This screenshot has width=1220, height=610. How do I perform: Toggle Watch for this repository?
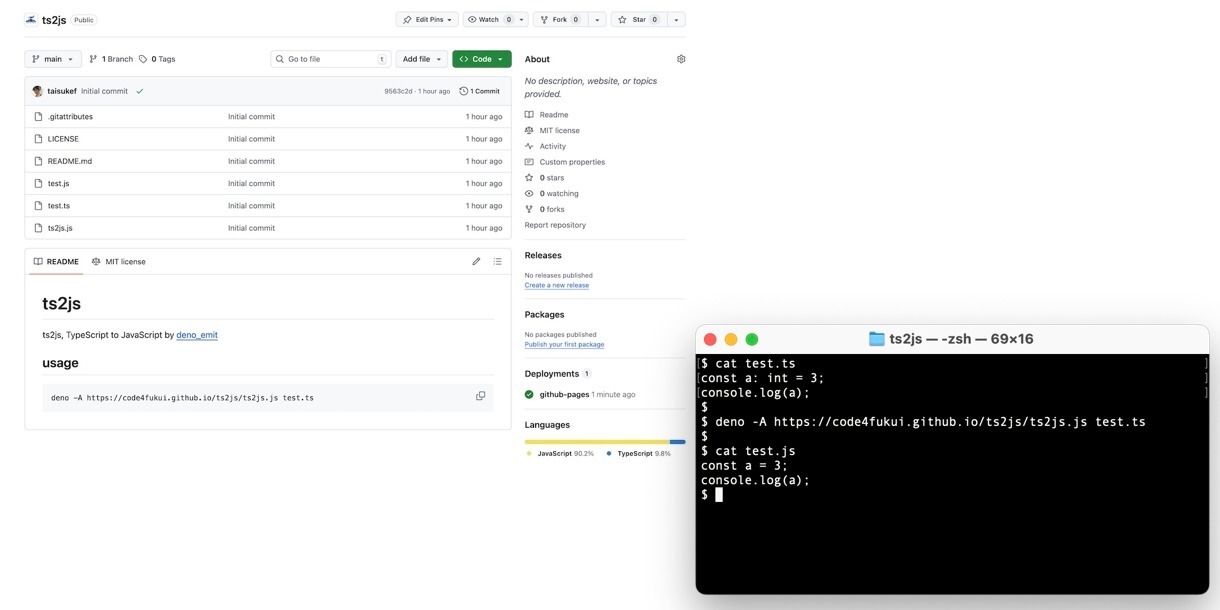489,19
